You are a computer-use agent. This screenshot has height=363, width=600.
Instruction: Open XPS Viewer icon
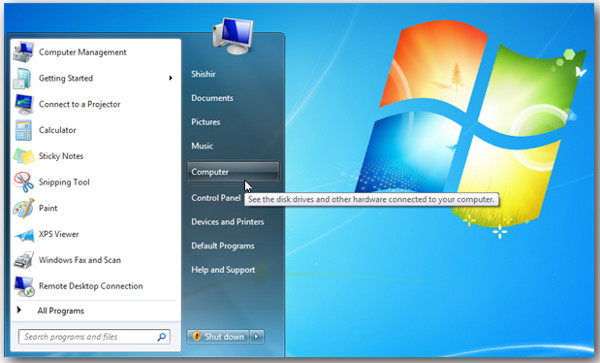coord(24,235)
